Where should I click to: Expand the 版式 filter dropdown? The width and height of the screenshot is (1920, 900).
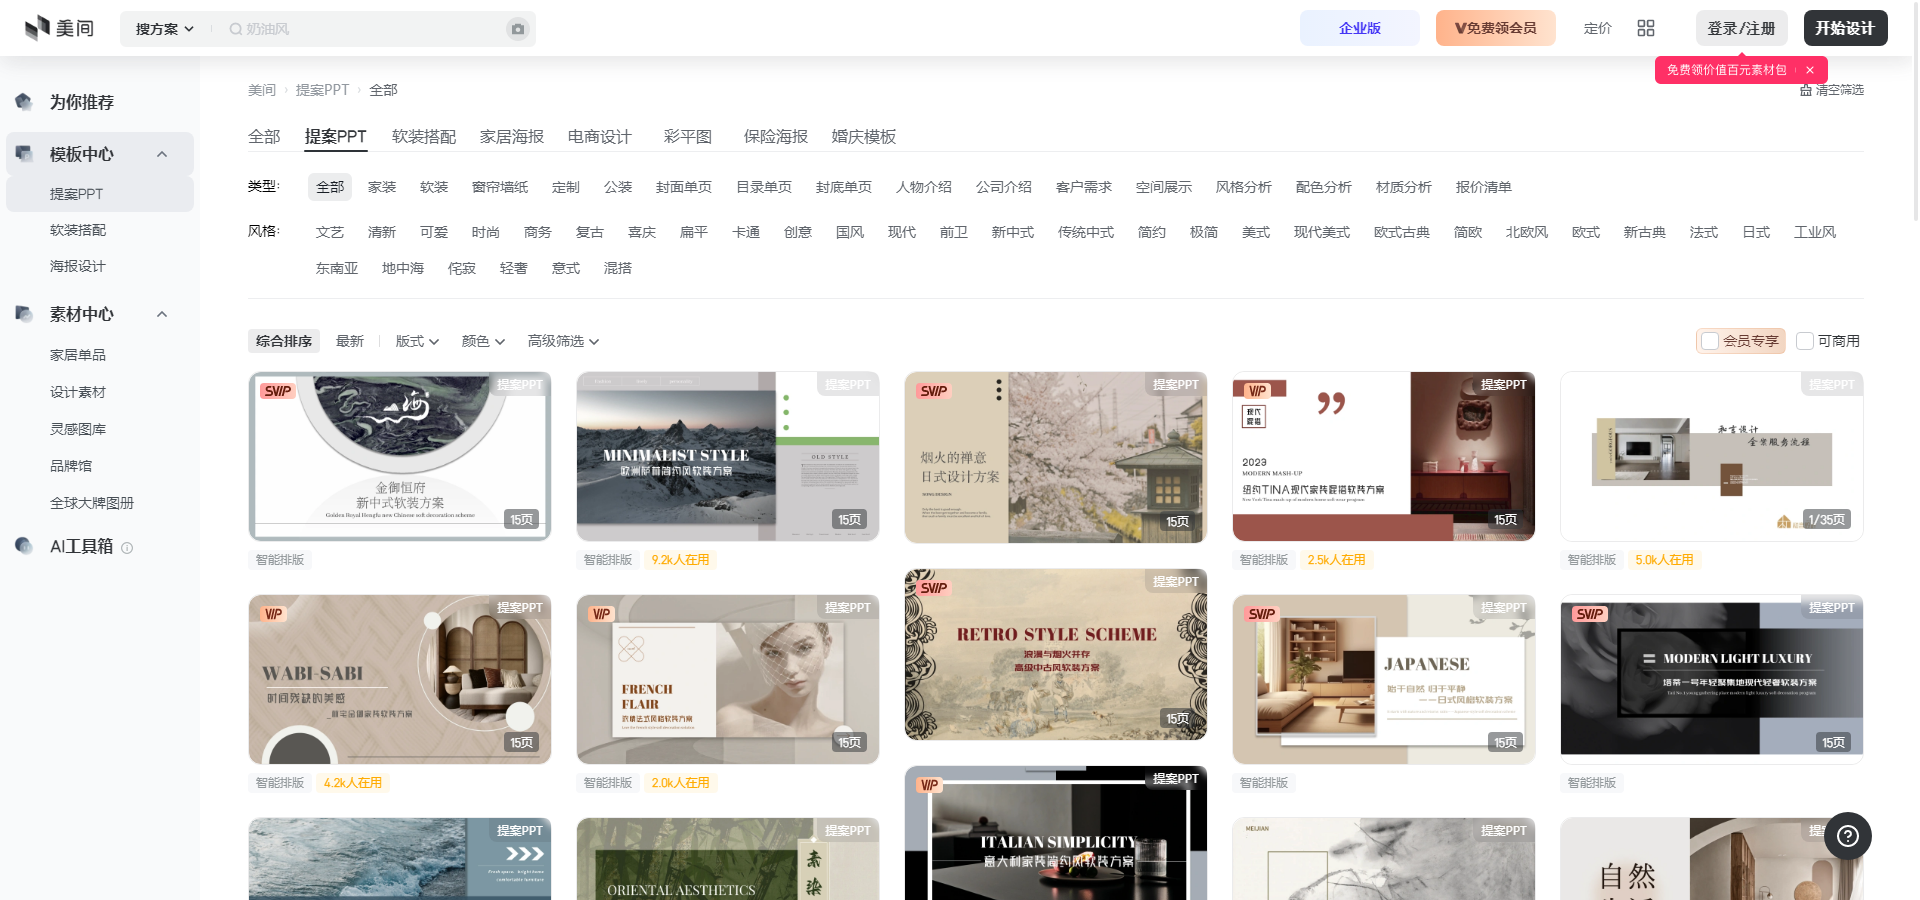417,341
